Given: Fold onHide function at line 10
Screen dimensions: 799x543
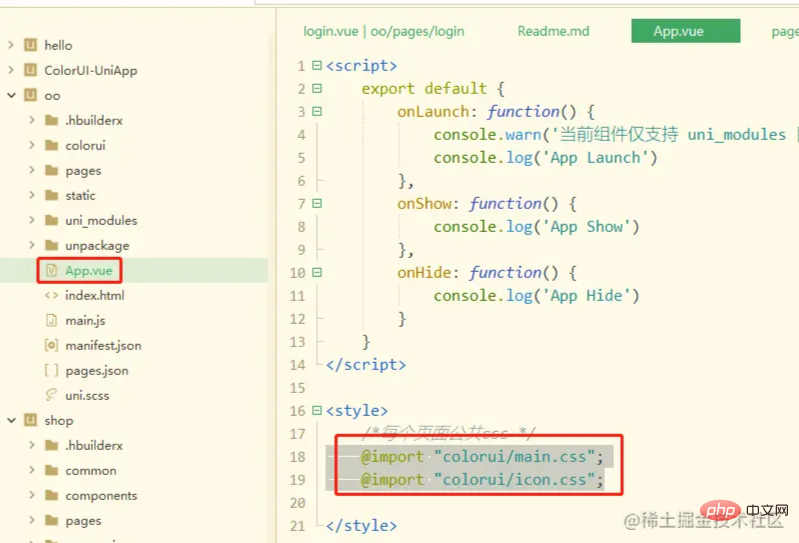Looking at the screenshot, I should pyautogui.click(x=317, y=273).
